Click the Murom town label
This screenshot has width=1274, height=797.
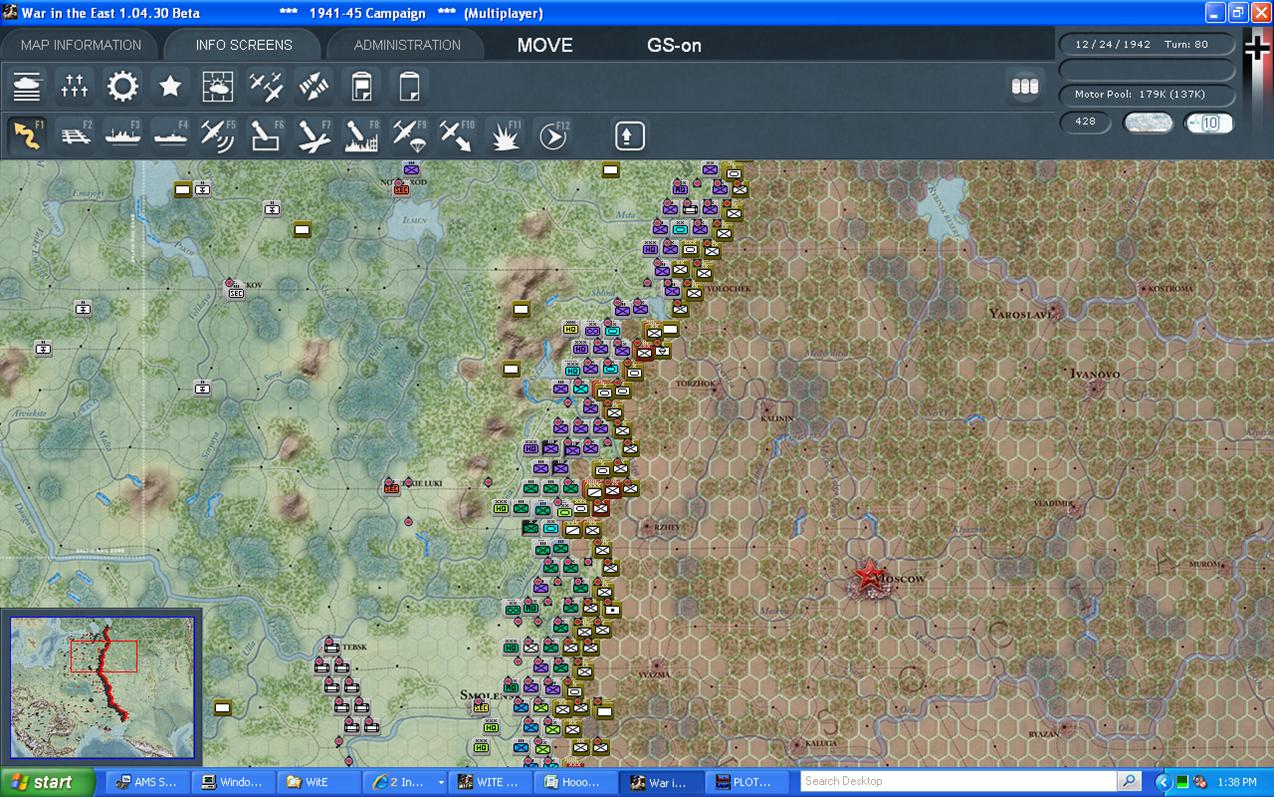(1205, 564)
